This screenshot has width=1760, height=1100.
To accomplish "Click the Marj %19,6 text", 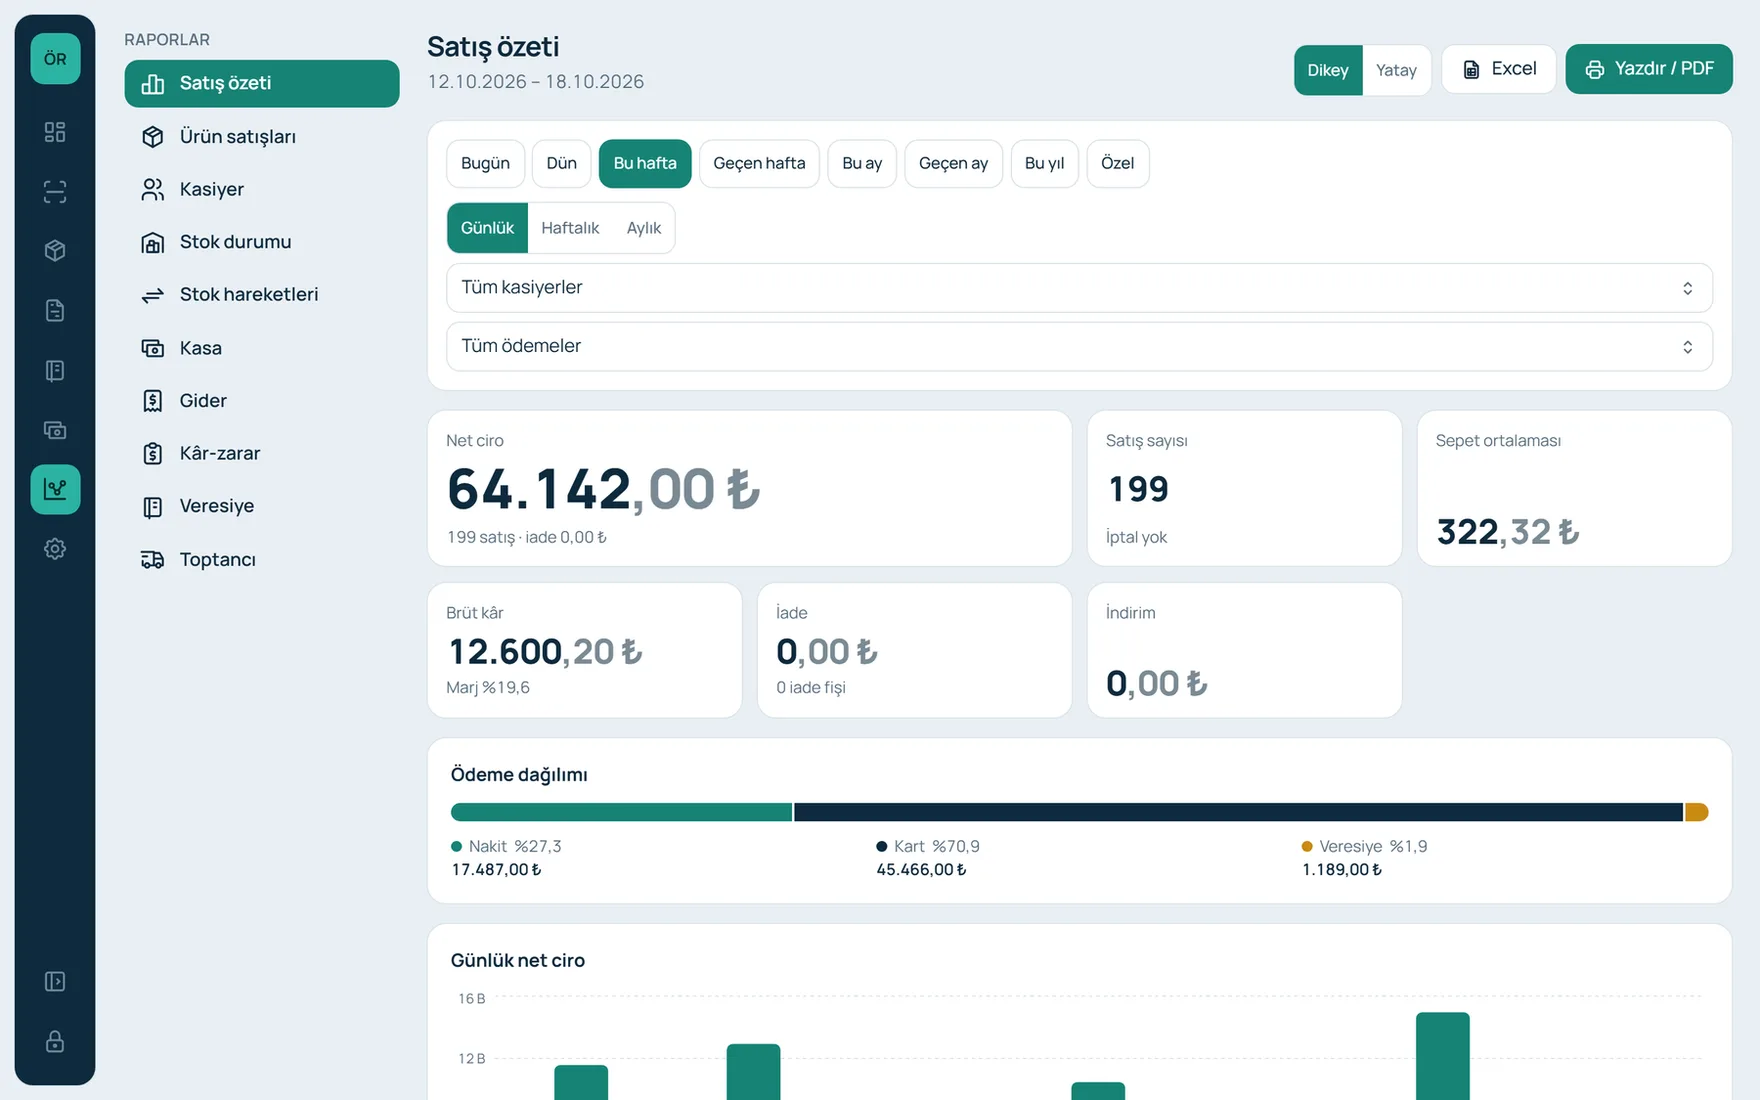I will (x=488, y=688).
